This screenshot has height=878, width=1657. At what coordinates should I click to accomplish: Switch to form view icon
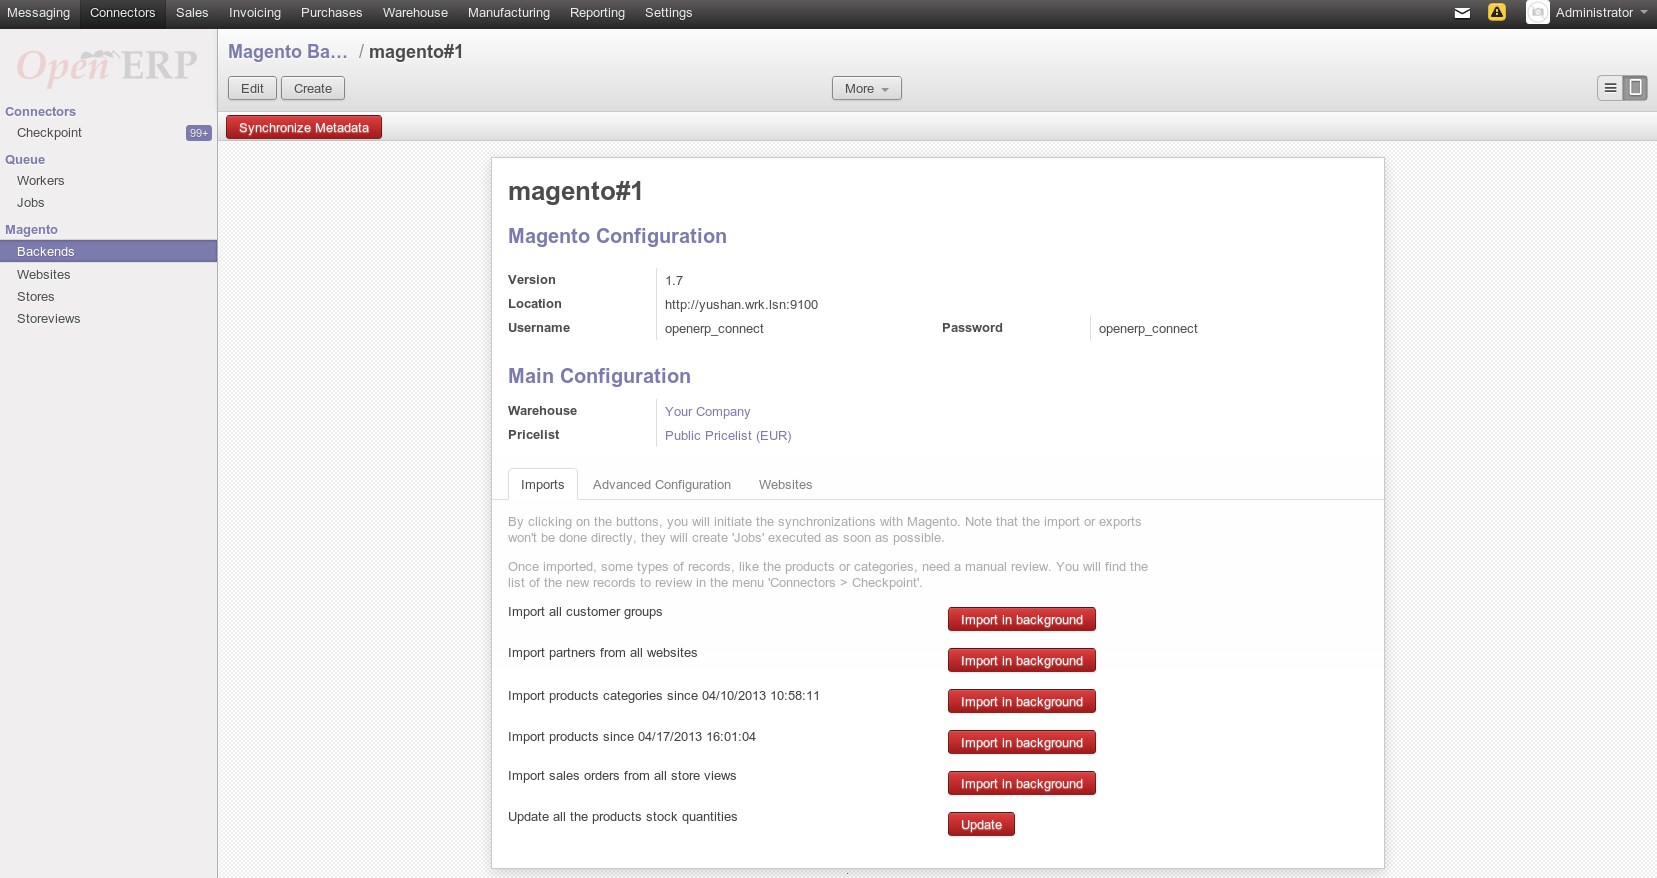click(x=1635, y=88)
